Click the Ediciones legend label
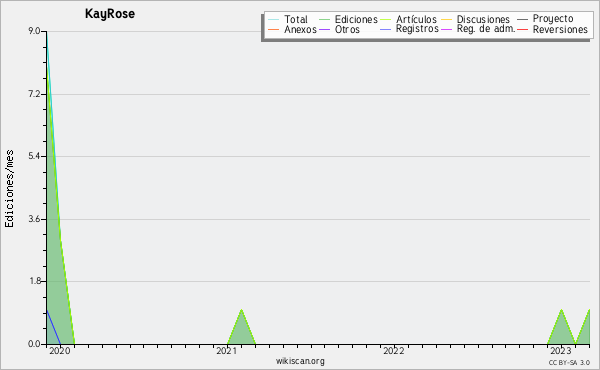 tap(356, 19)
